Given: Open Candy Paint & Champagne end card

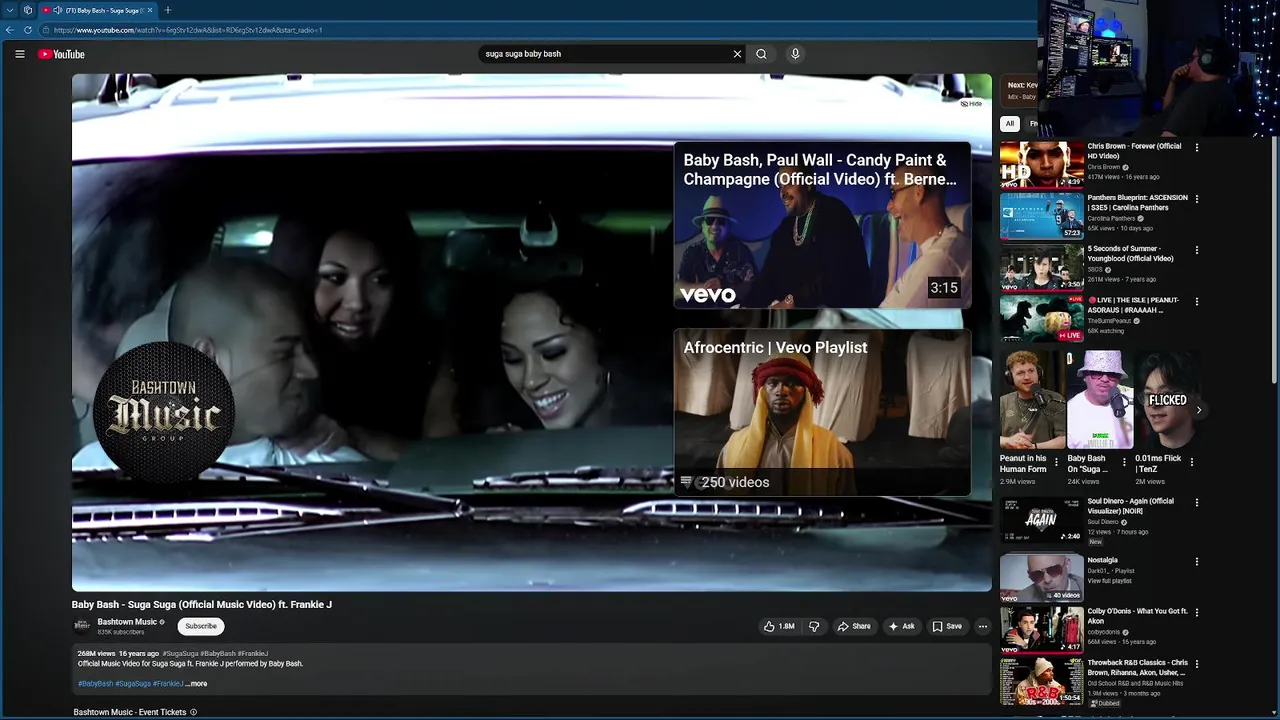Looking at the screenshot, I should [822, 225].
